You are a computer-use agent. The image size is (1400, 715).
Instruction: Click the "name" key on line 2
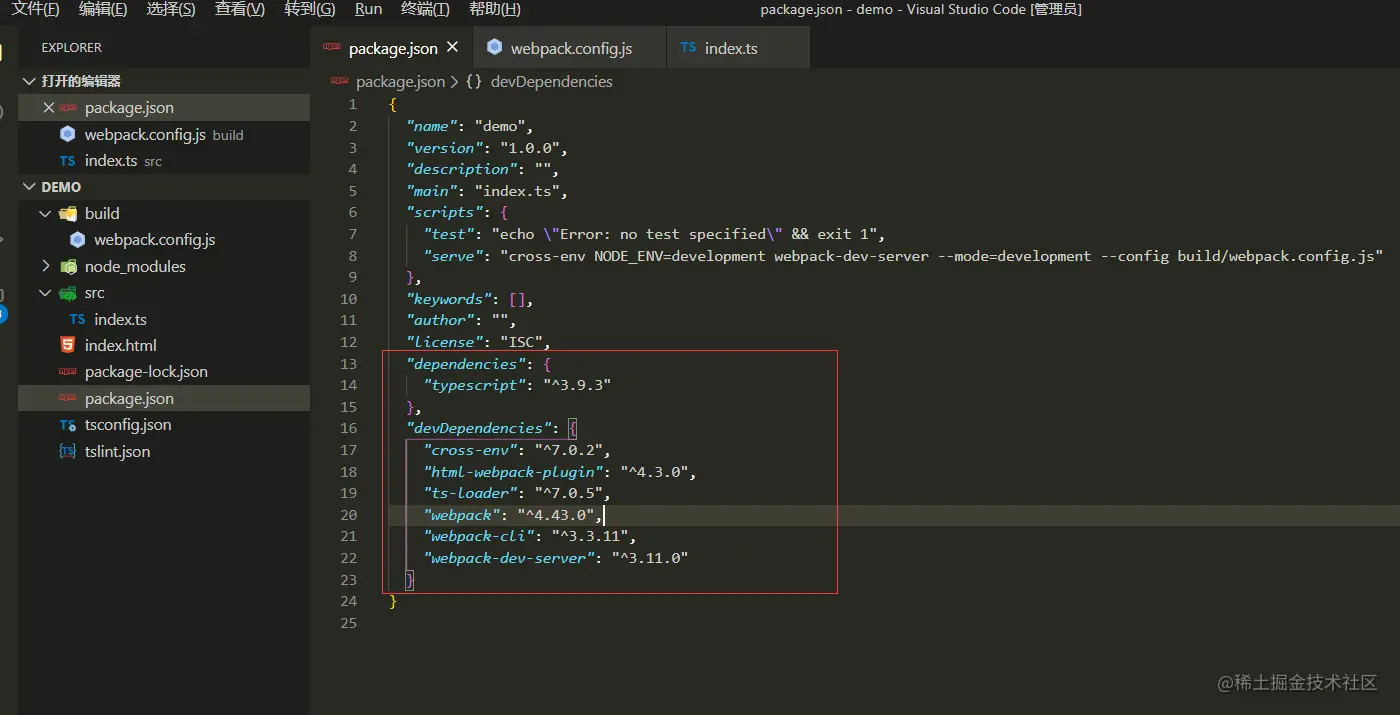tap(432, 126)
